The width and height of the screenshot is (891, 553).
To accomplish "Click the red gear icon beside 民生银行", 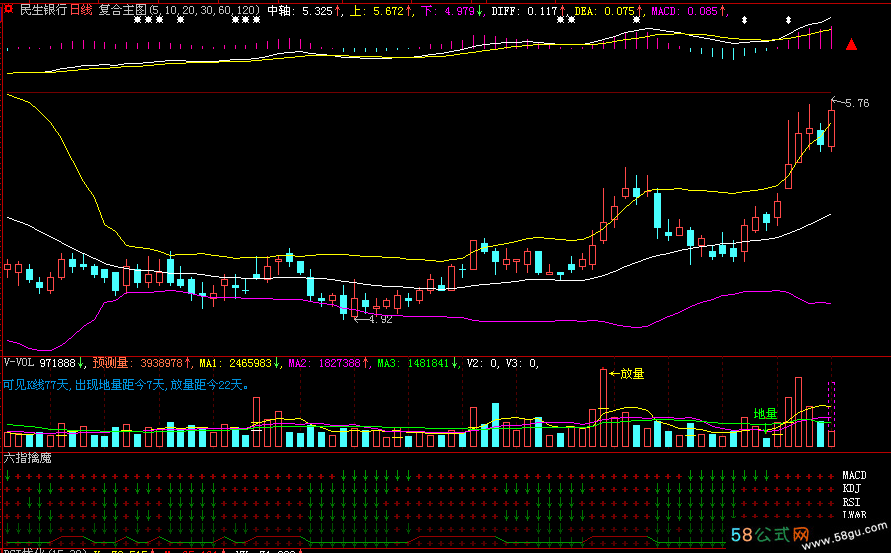I will 9,9.
